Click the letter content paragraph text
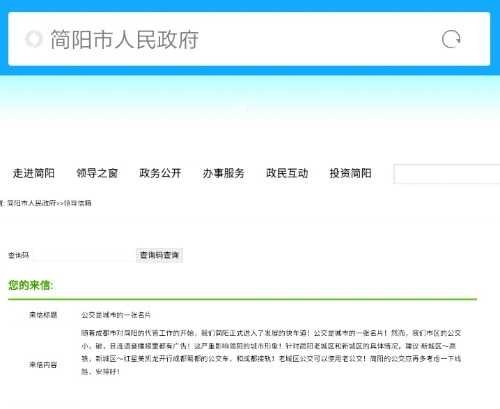The width and height of the screenshot is (500, 409). tap(271, 352)
